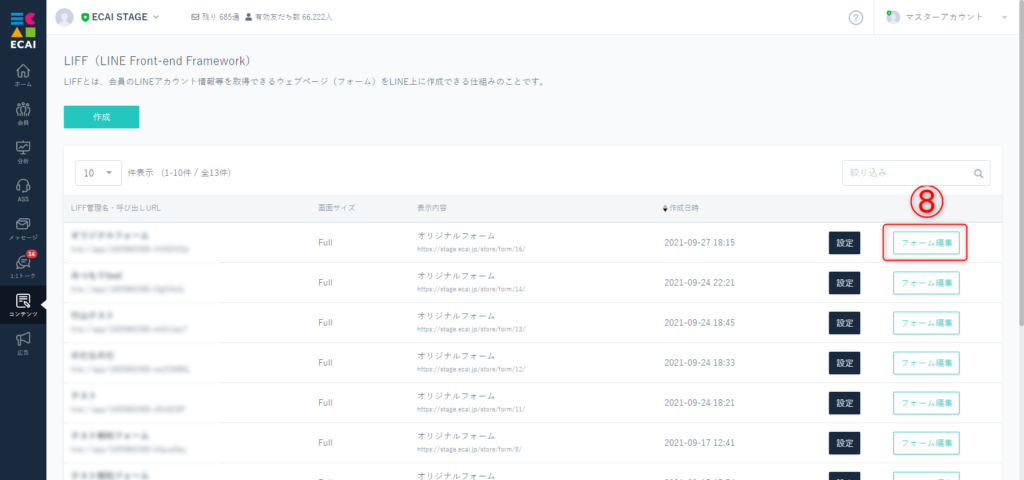Click the date 2021-09-24 18:45
Screen dimensions: 1024x480
[699, 323]
